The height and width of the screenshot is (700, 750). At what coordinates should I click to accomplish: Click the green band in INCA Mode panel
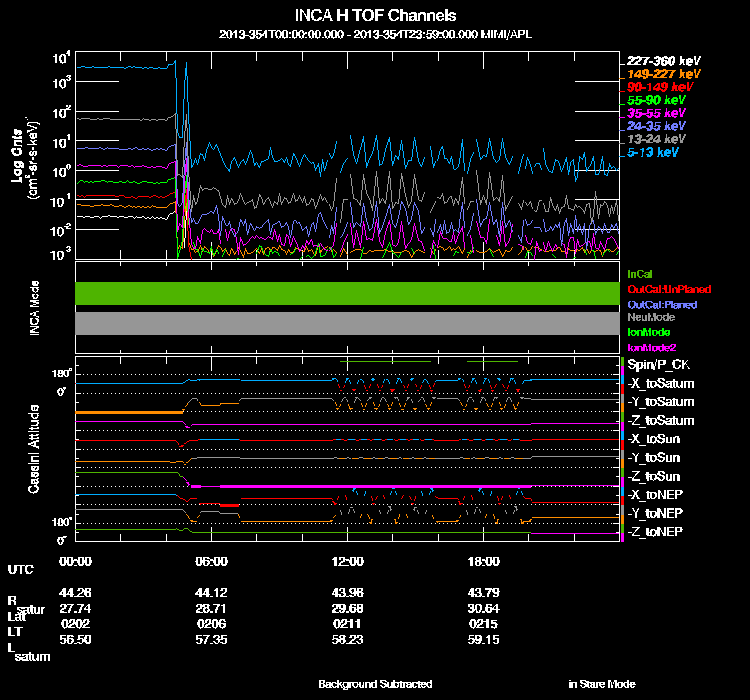point(347,292)
